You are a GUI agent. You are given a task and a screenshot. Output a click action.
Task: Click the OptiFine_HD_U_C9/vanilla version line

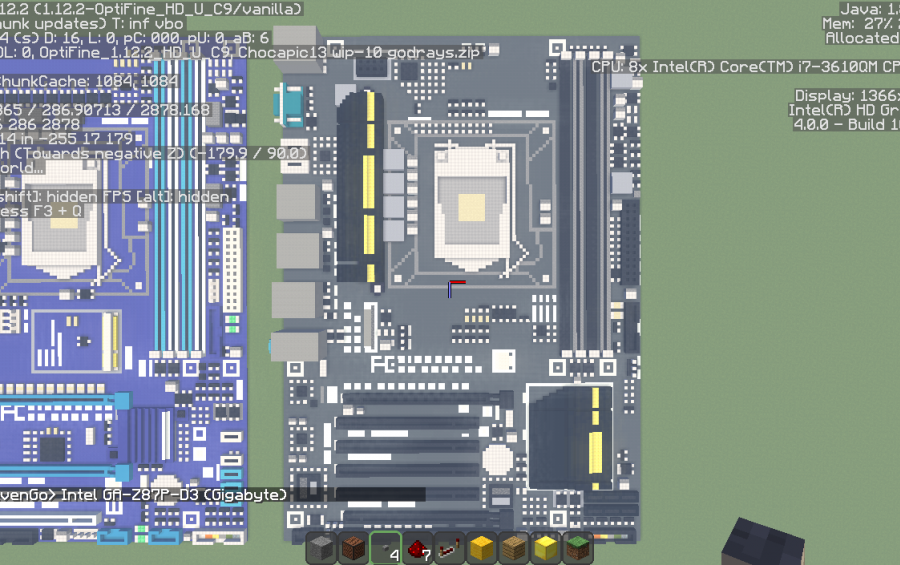coord(151,9)
